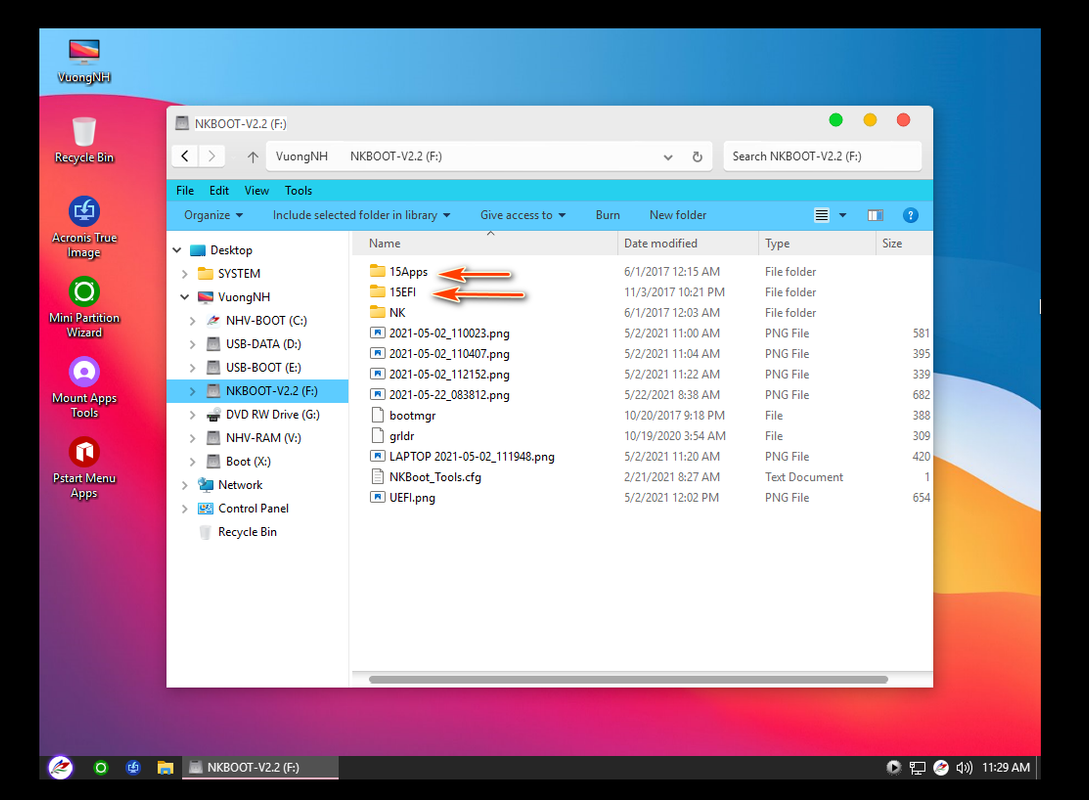Open the Organize dropdown
The height and width of the screenshot is (800, 1089).
(213, 215)
